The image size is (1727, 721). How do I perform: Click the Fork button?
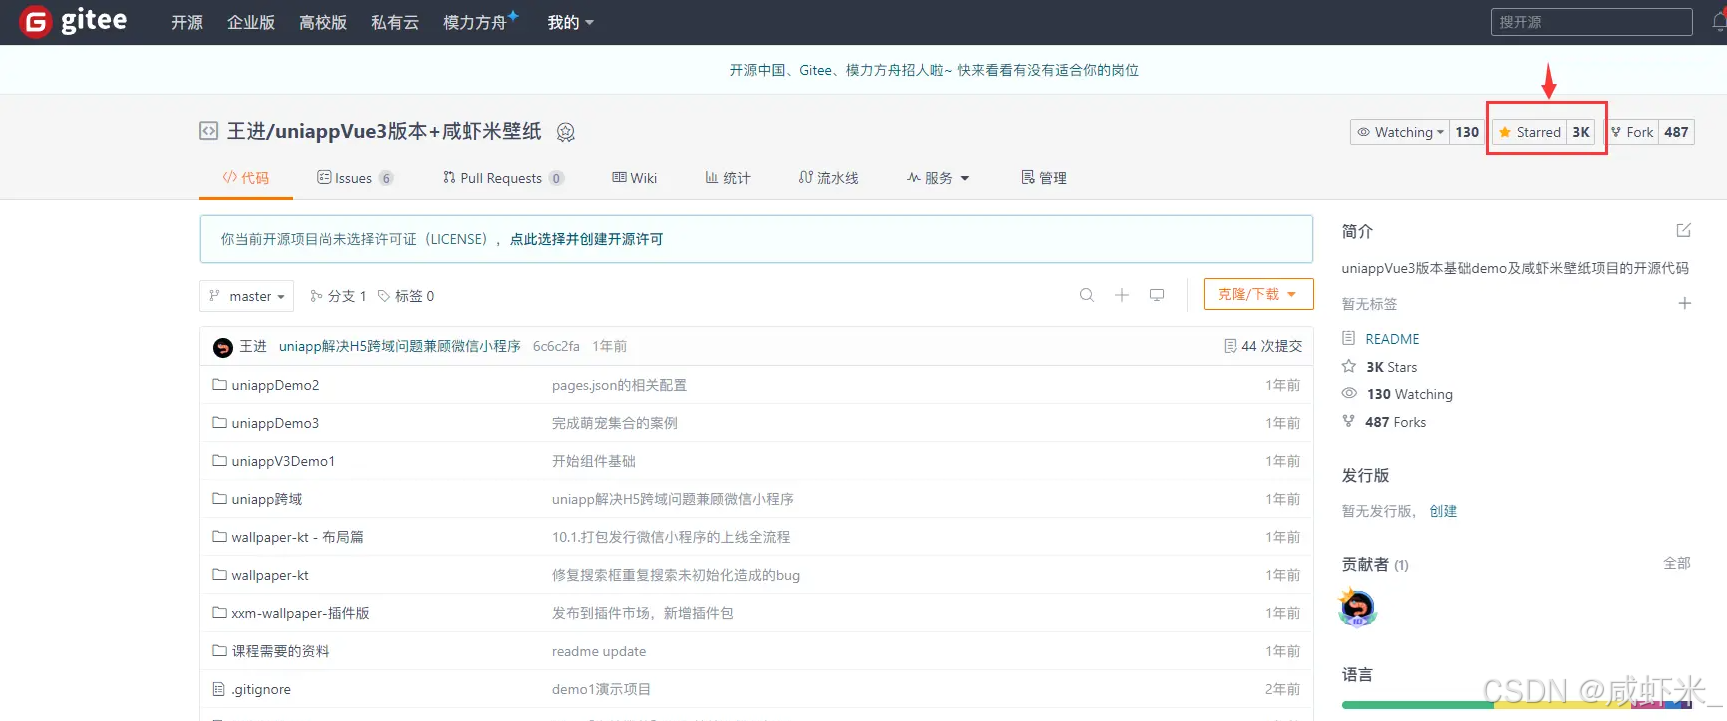click(x=1632, y=132)
